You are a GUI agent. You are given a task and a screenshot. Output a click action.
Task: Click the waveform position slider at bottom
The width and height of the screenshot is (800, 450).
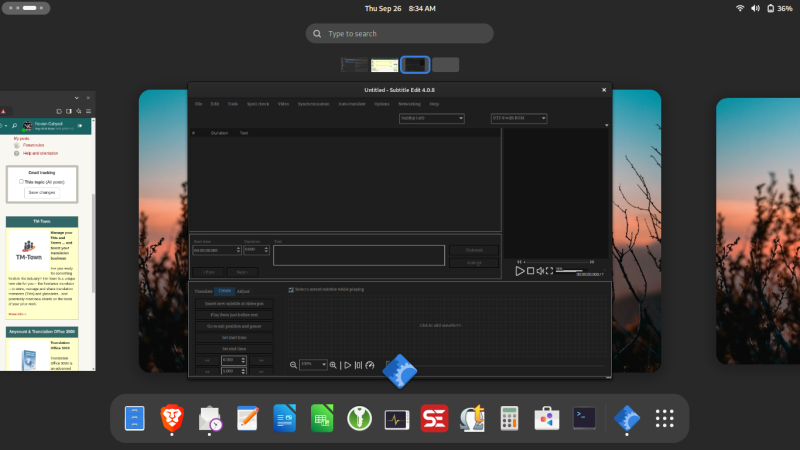(495, 366)
